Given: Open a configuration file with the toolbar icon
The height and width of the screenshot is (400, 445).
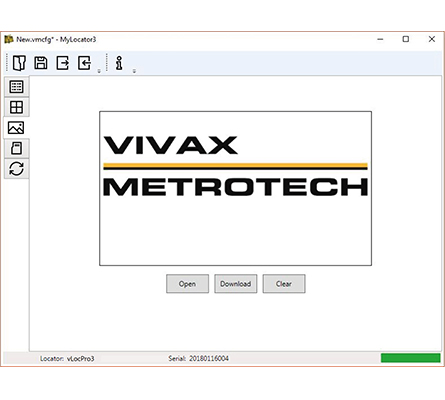Looking at the screenshot, I should point(19,63).
